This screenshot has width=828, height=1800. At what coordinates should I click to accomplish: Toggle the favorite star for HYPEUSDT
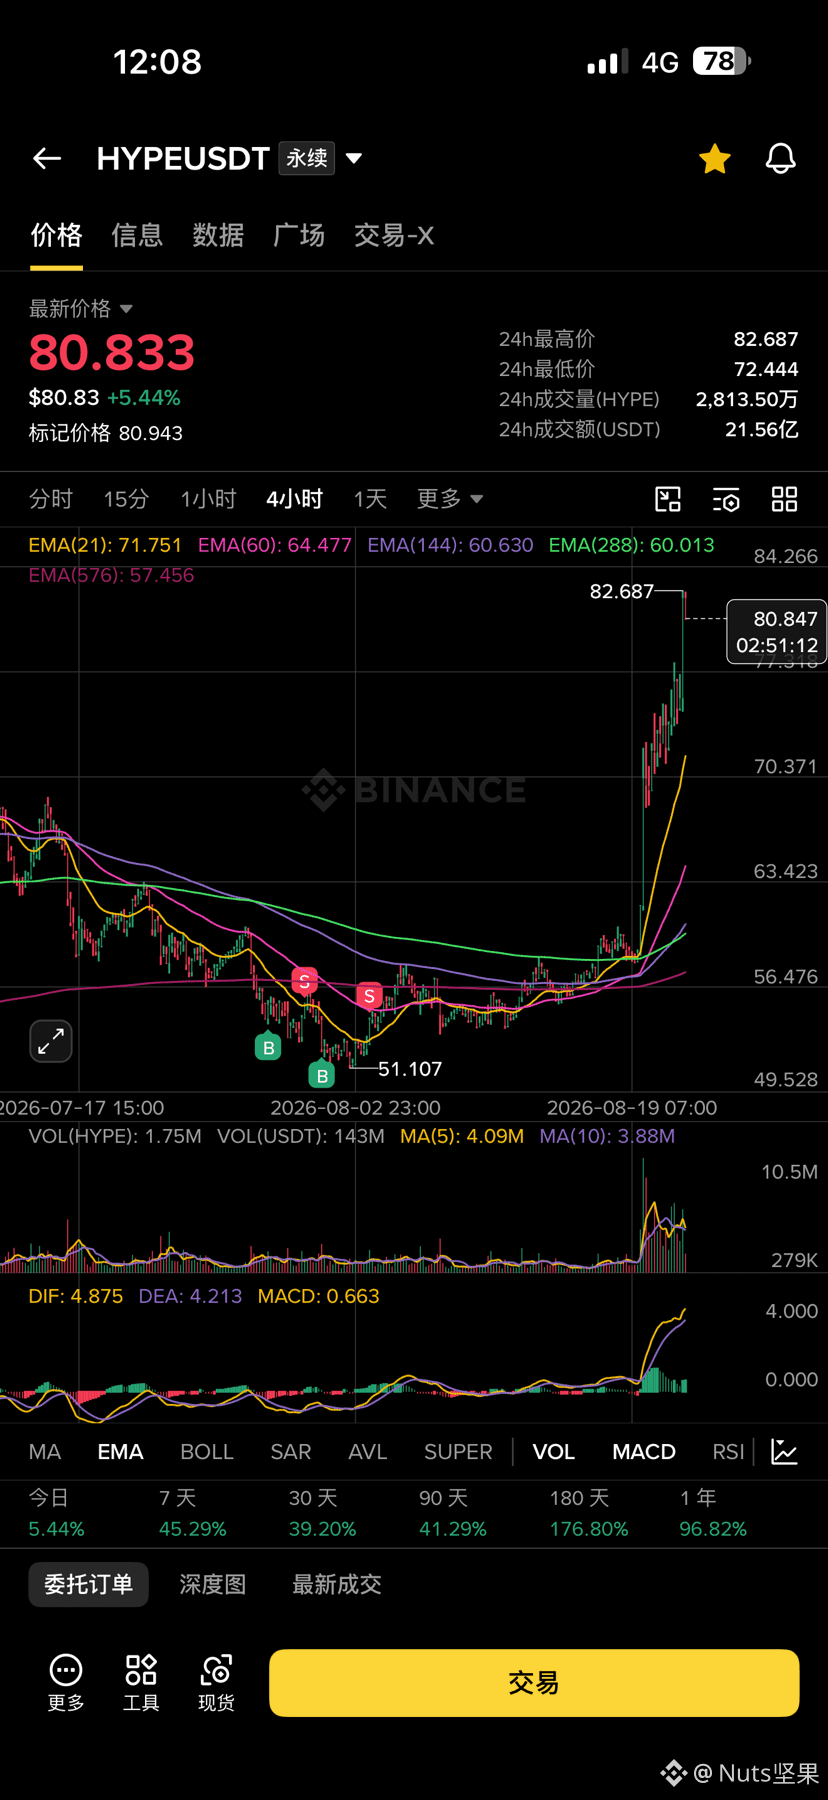pos(715,158)
